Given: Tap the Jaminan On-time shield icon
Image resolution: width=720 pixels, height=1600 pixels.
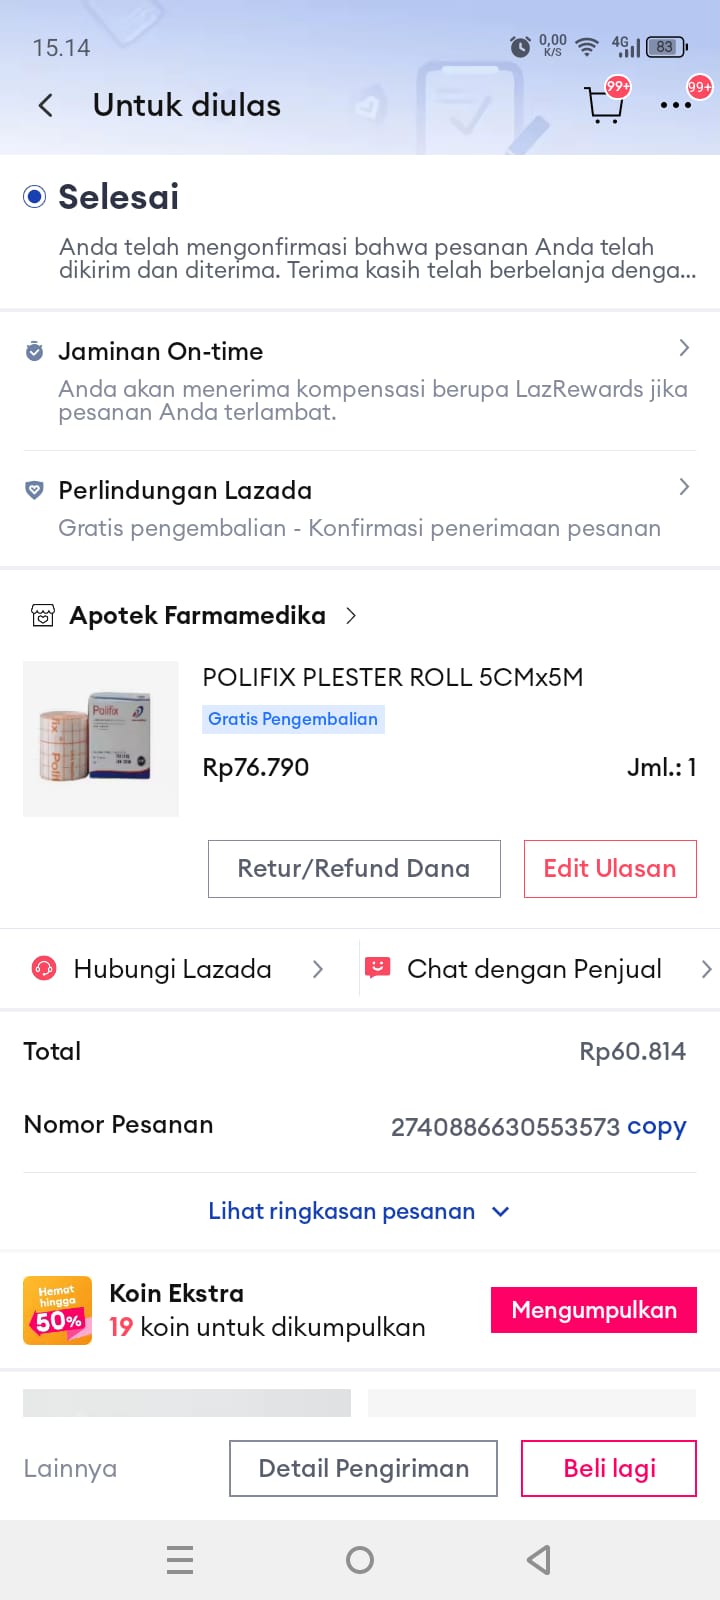Looking at the screenshot, I should tap(34, 352).
